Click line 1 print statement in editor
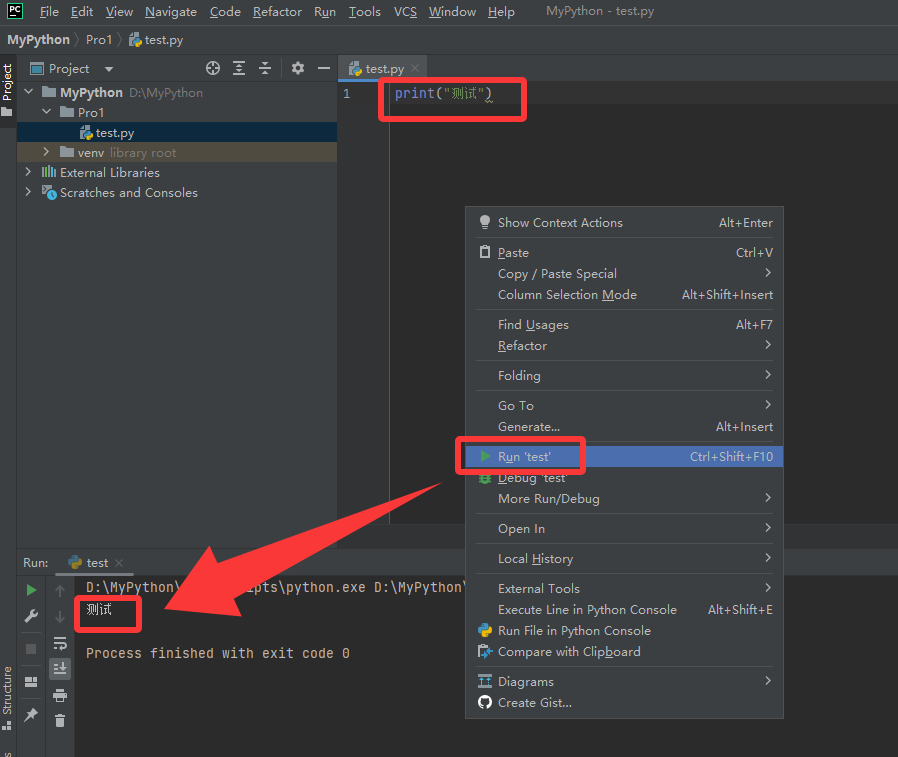The image size is (898, 757). click(x=443, y=93)
